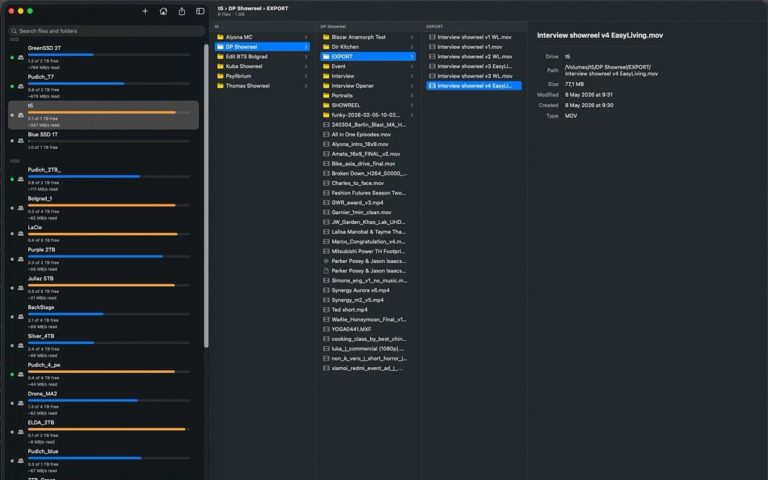Click the green status dot of Pudich_4_pe
Viewport: 768px width, 480px height.
coord(12,374)
